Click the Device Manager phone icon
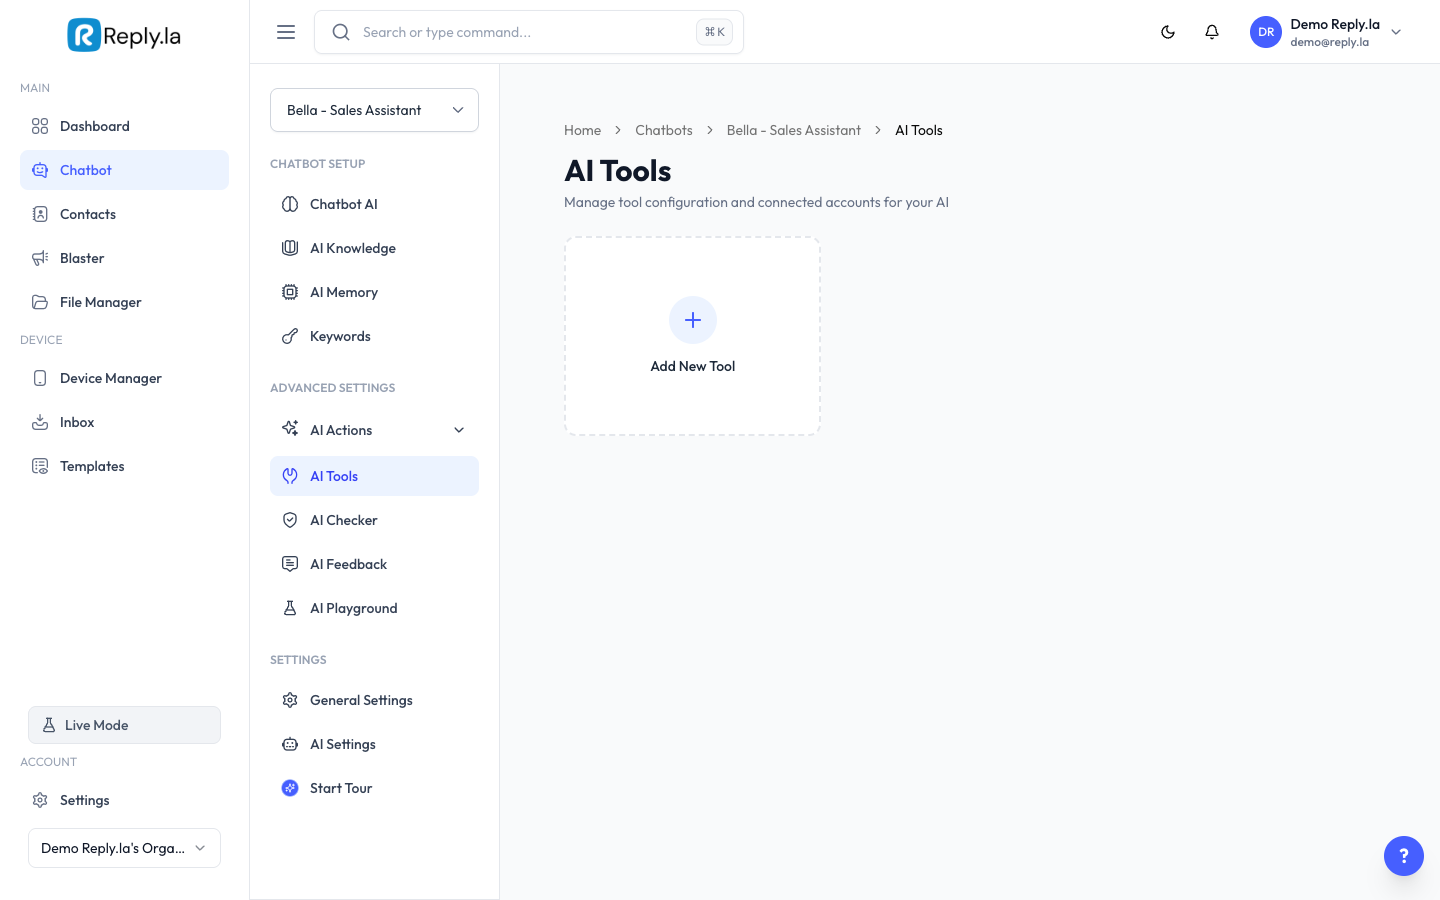Image resolution: width=1440 pixels, height=900 pixels. 40,378
